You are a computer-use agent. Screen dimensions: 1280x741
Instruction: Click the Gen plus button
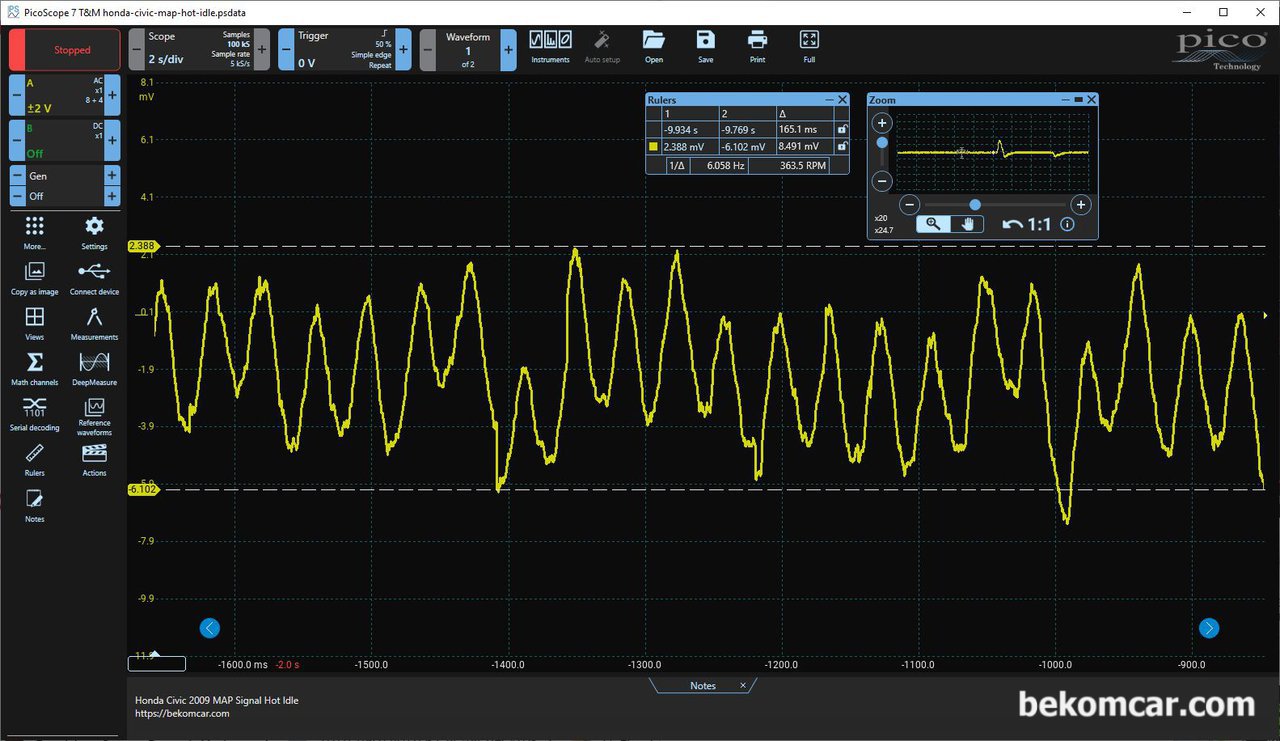pos(112,176)
